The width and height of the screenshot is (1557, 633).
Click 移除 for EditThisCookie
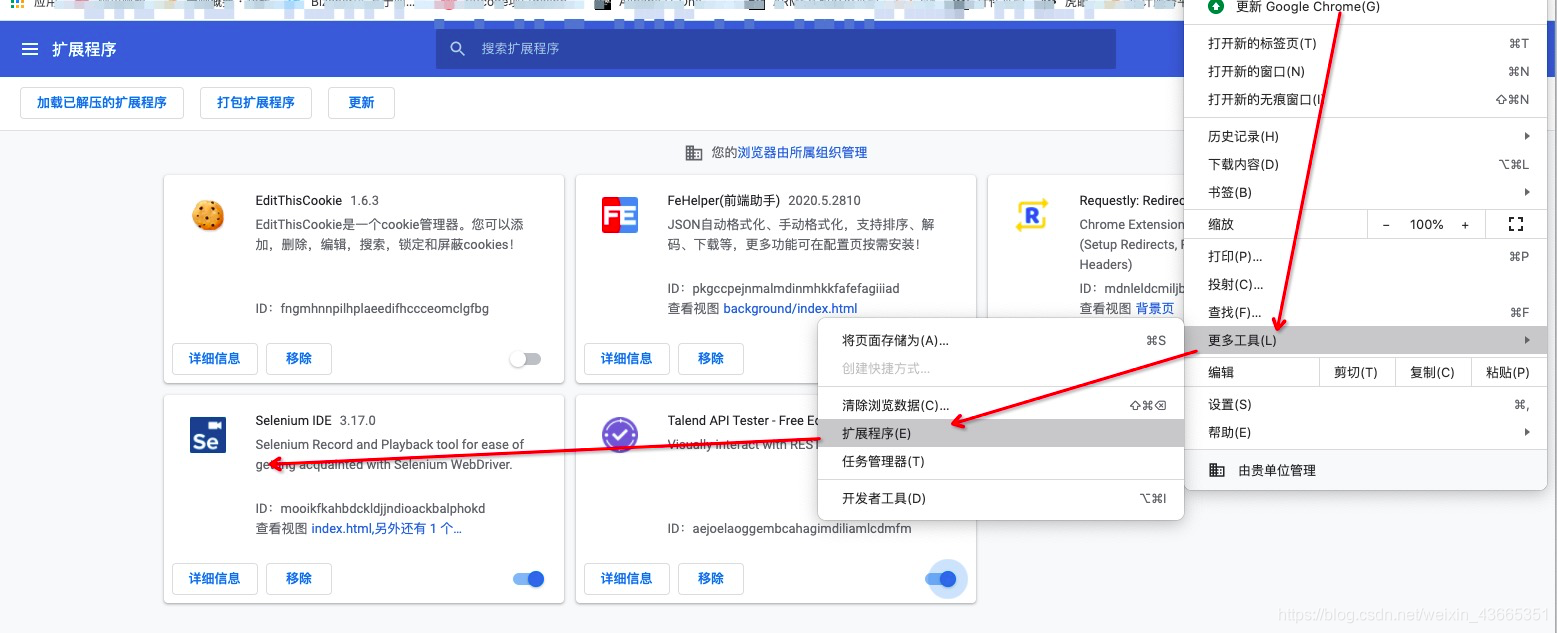(299, 359)
